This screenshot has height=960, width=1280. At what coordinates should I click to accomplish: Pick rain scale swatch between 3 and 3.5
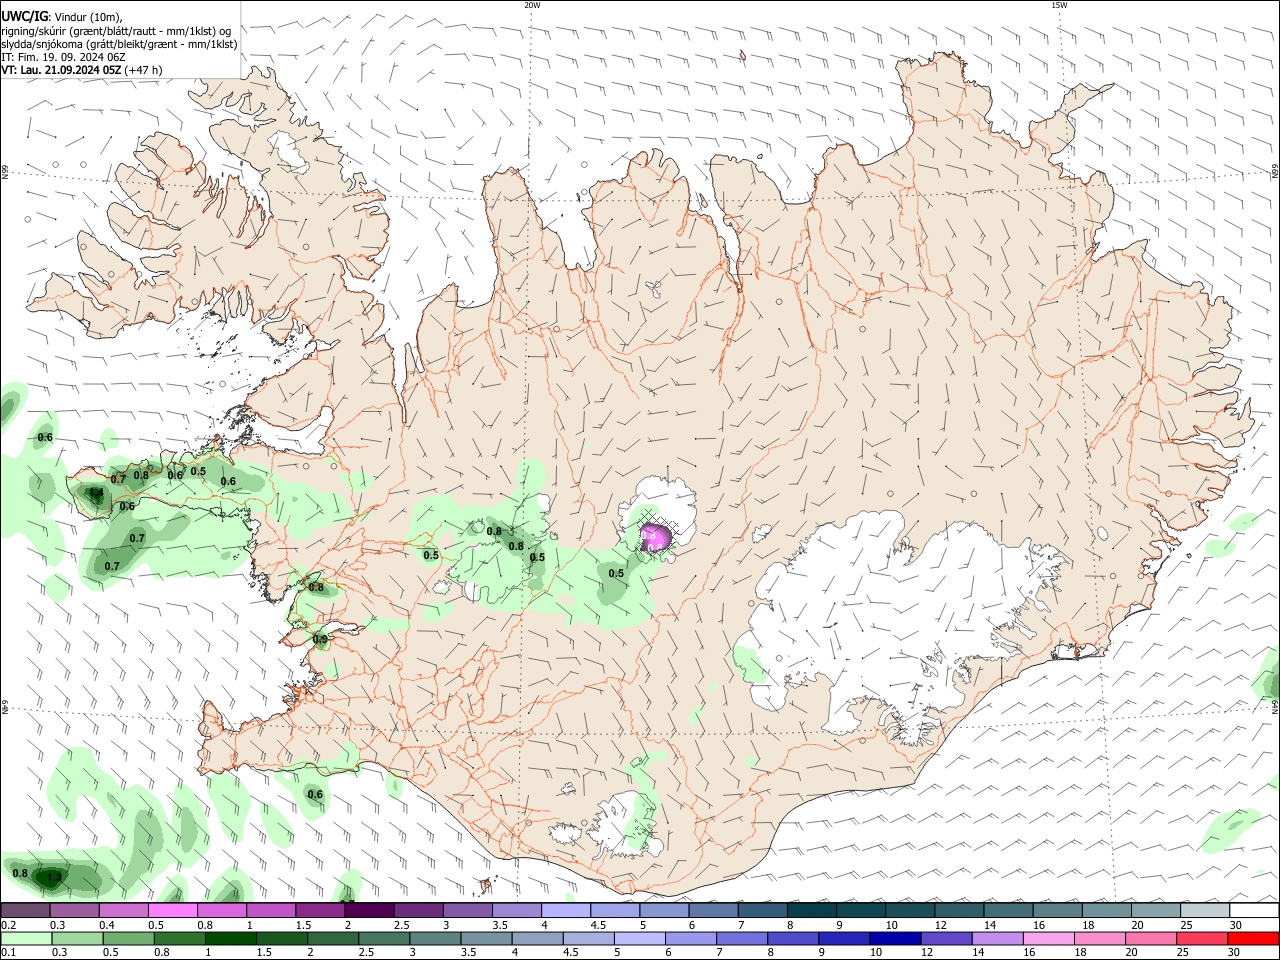(x=435, y=938)
